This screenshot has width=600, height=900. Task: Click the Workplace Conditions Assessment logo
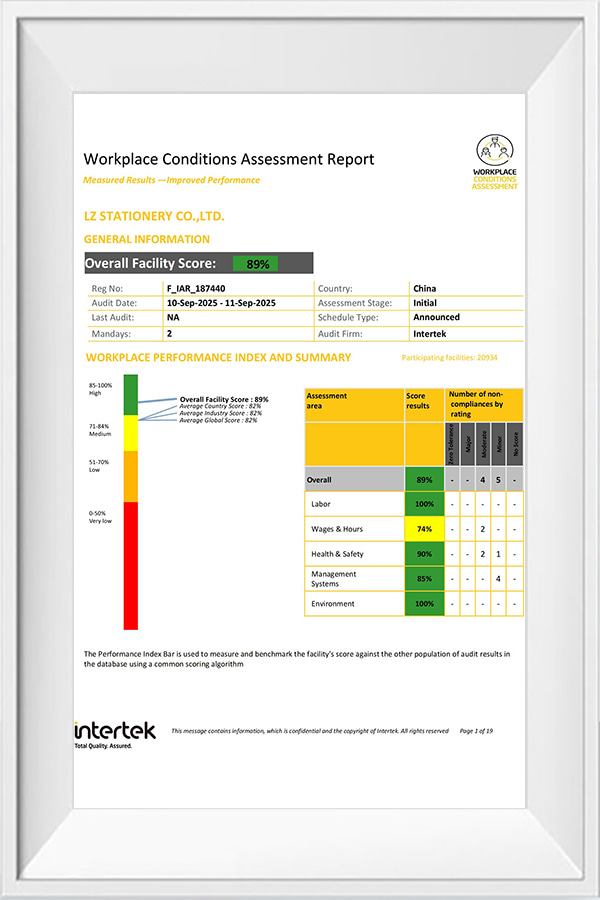(x=495, y=162)
